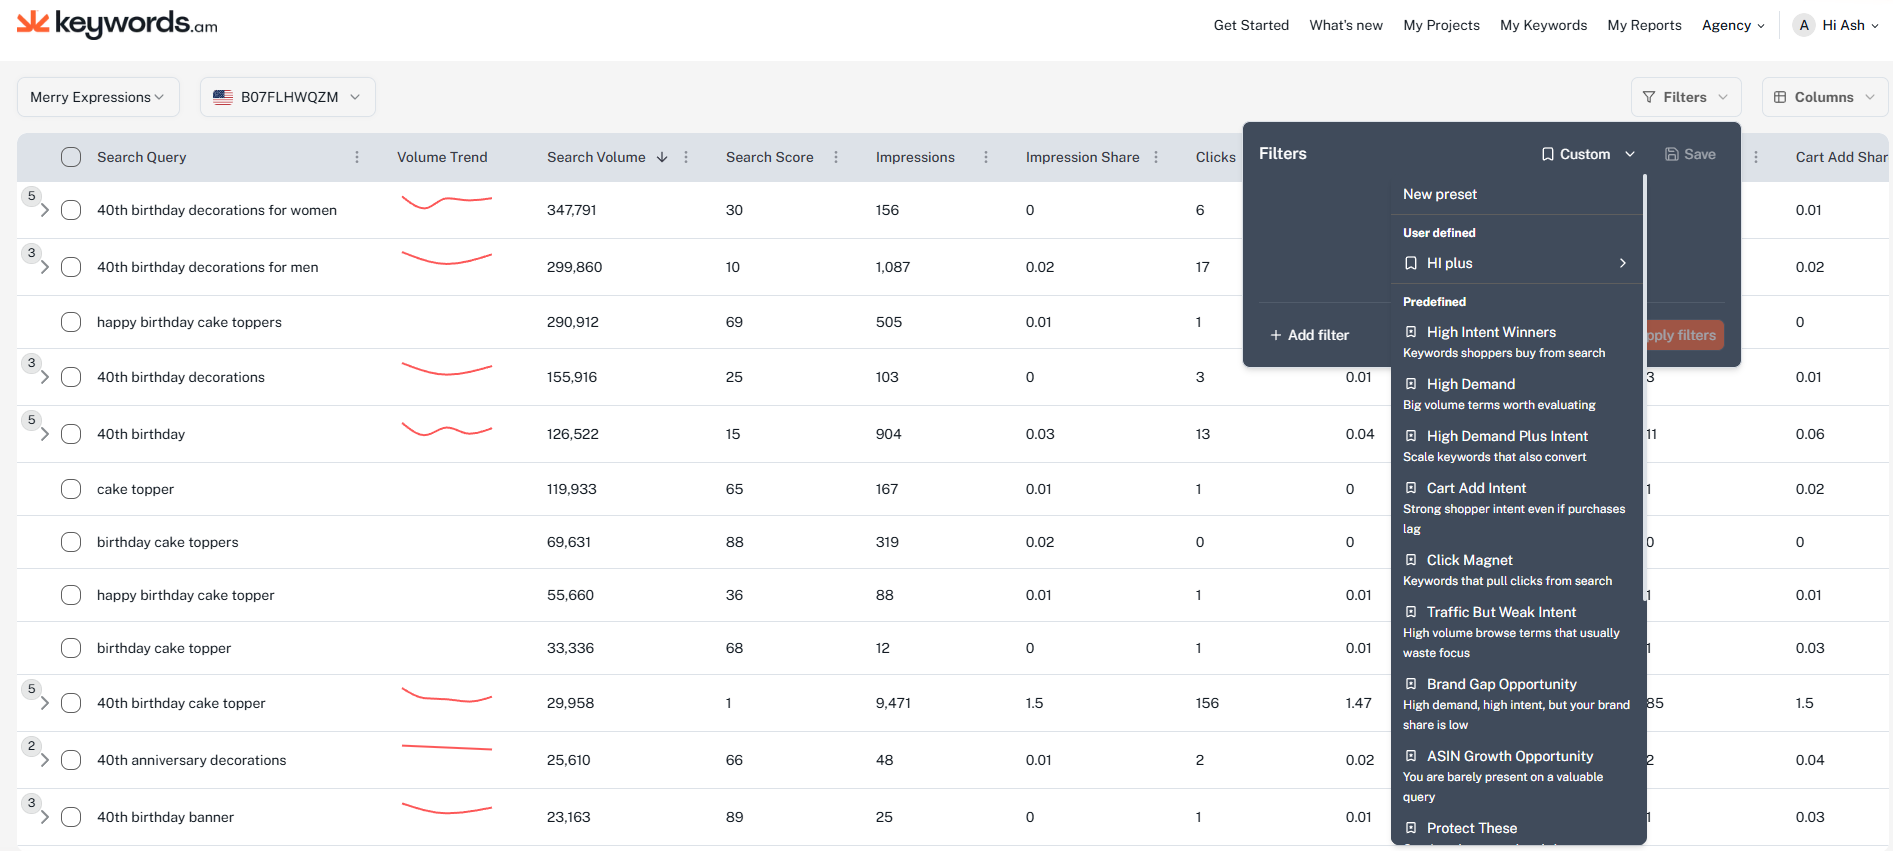The height and width of the screenshot is (851, 1893).
Task: Toggle the select-all checkbox in header
Action: (71, 157)
